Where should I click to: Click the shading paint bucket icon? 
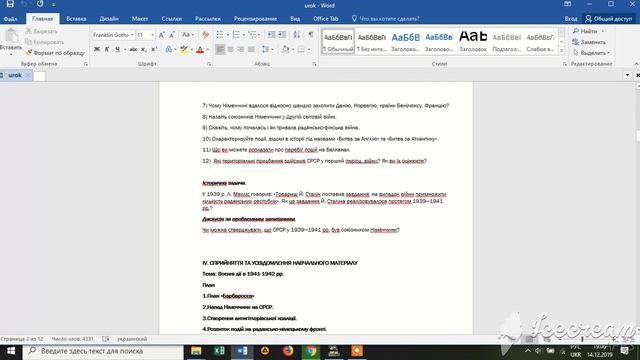[286, 49]
